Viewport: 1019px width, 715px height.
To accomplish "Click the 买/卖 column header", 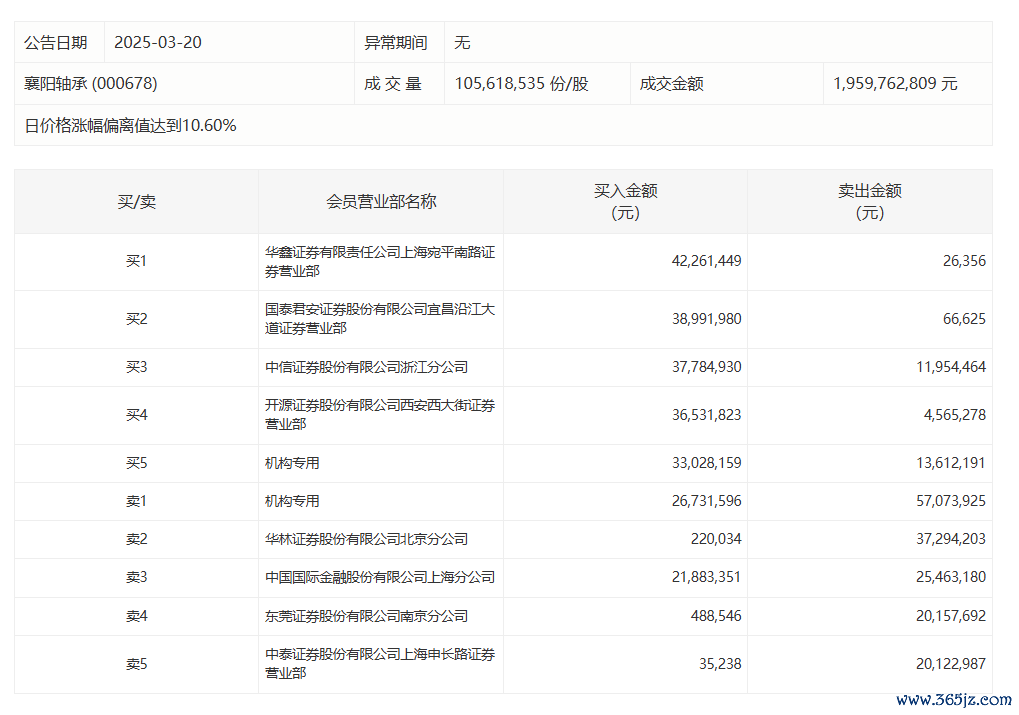I will tap(136, 201).
